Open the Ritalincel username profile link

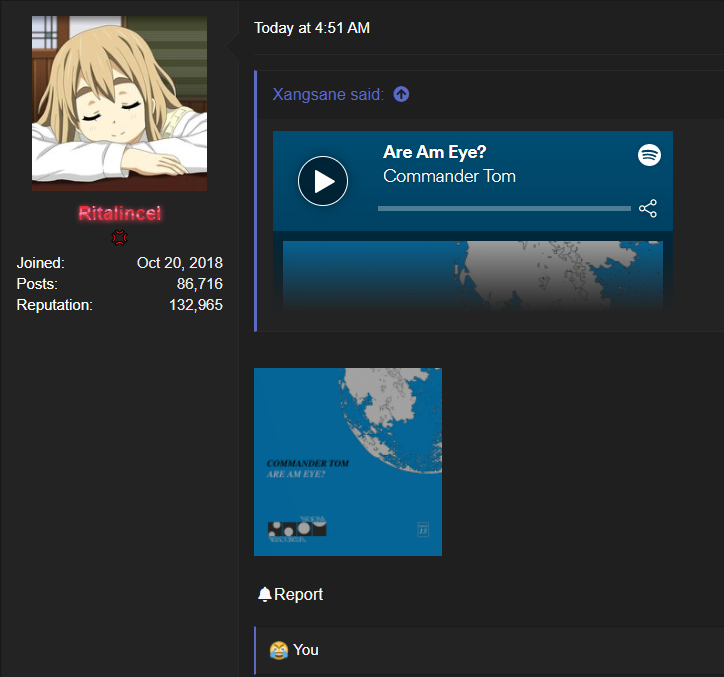(120, 213)
